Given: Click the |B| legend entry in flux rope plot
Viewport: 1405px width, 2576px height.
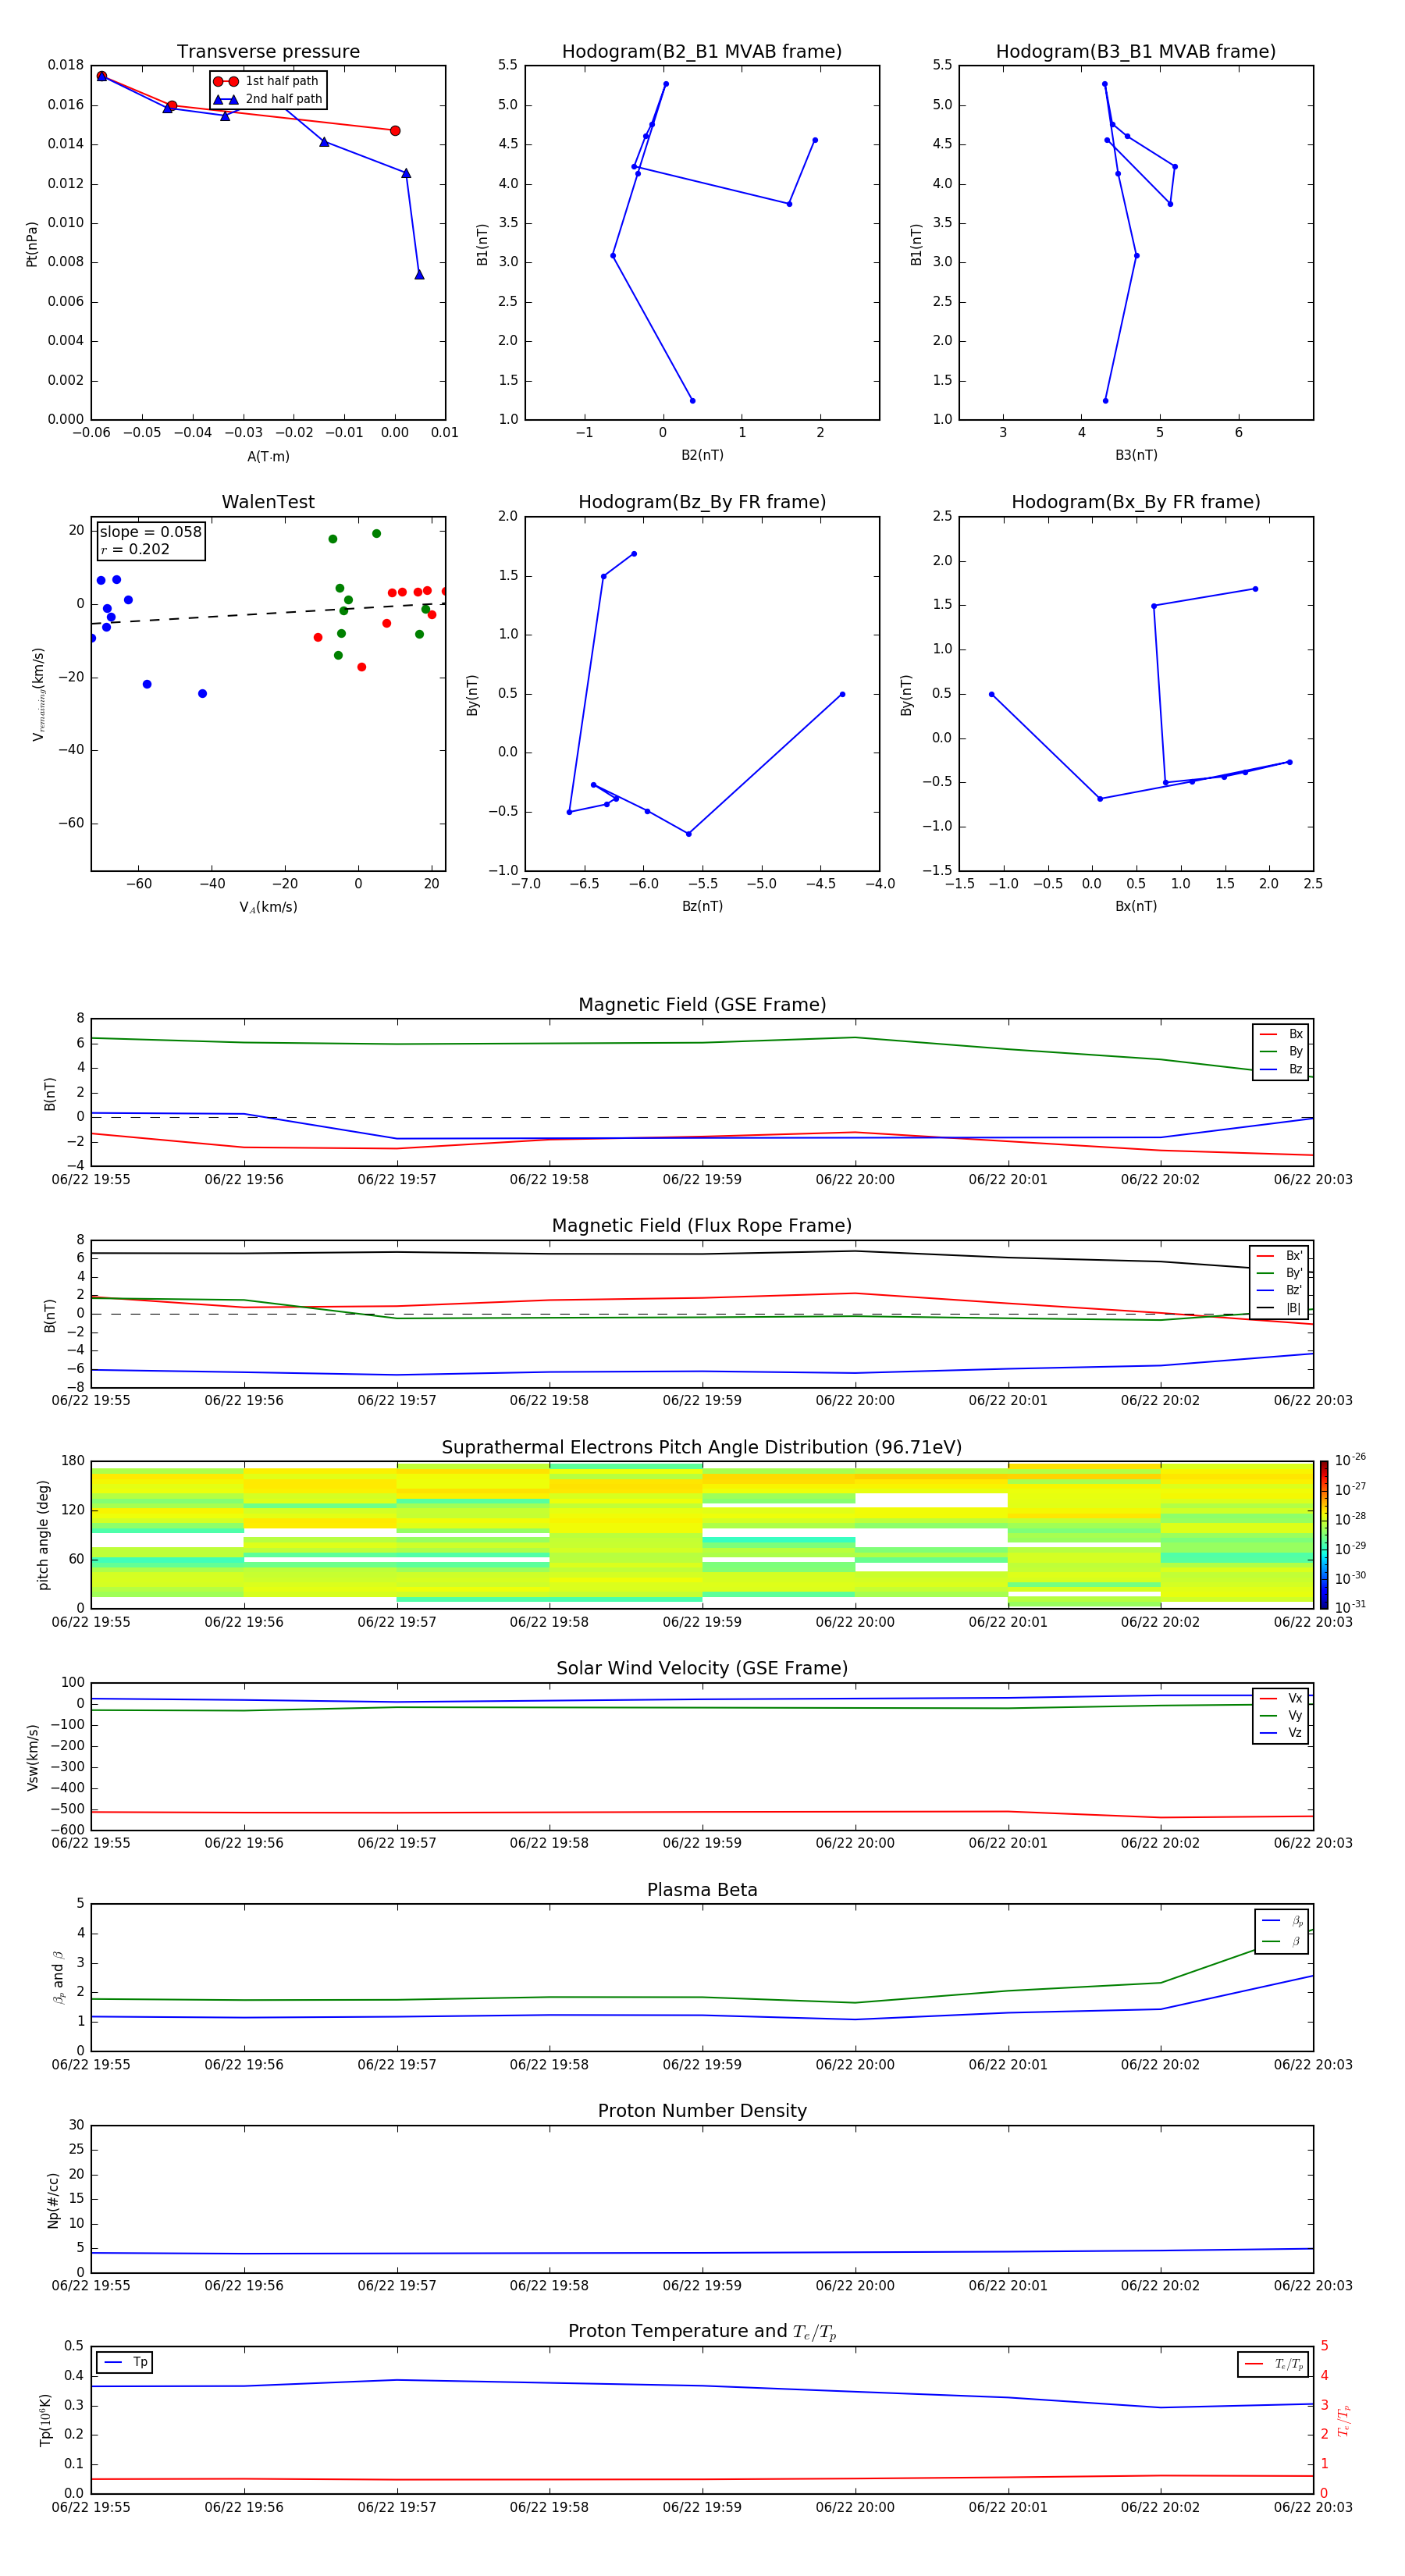Looking at the screenshot, I should click(1280, 1308).
